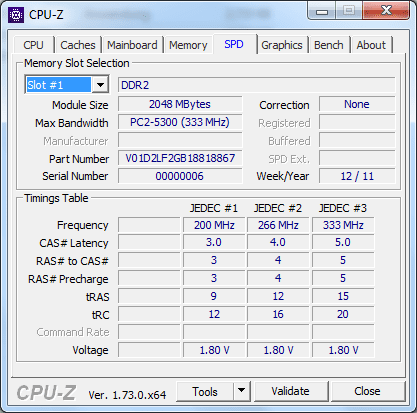Image resolution: width=417 pixels, height=413 pixels.
Task: Open the Tools dropdown arrow
Action: pos(242,391)
